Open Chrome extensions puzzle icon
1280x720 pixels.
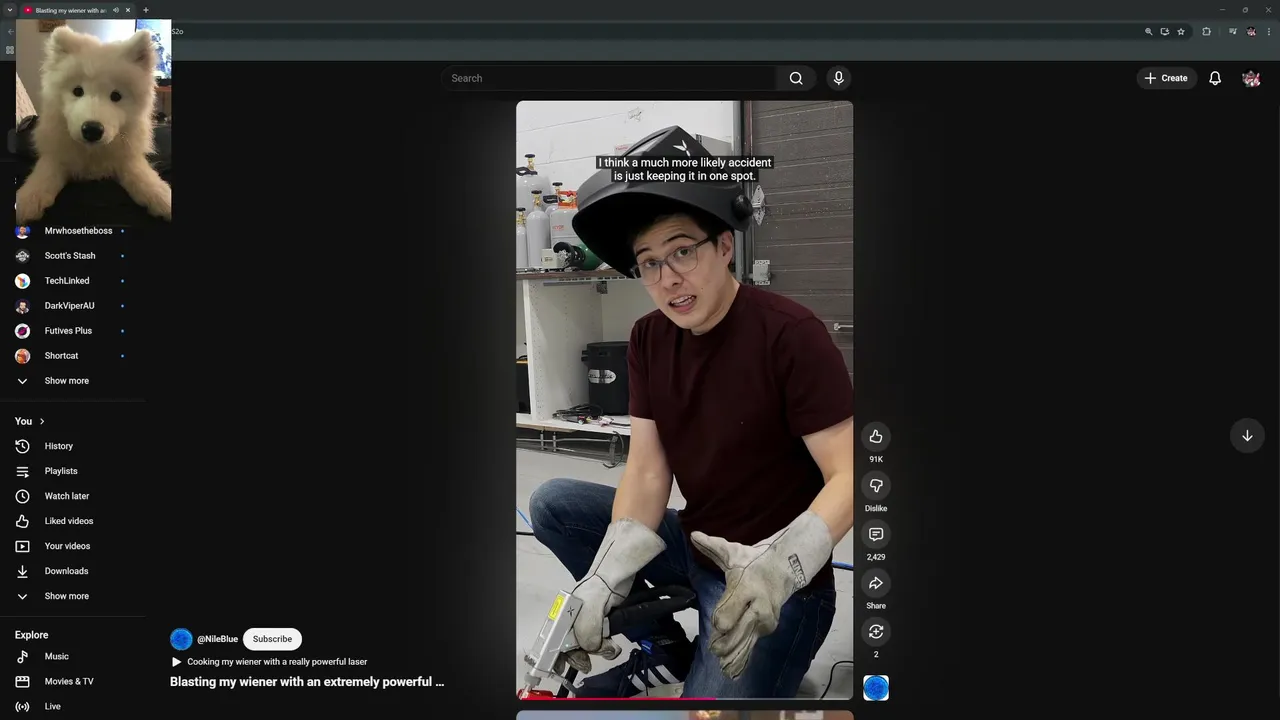[x=1206, y=32]
